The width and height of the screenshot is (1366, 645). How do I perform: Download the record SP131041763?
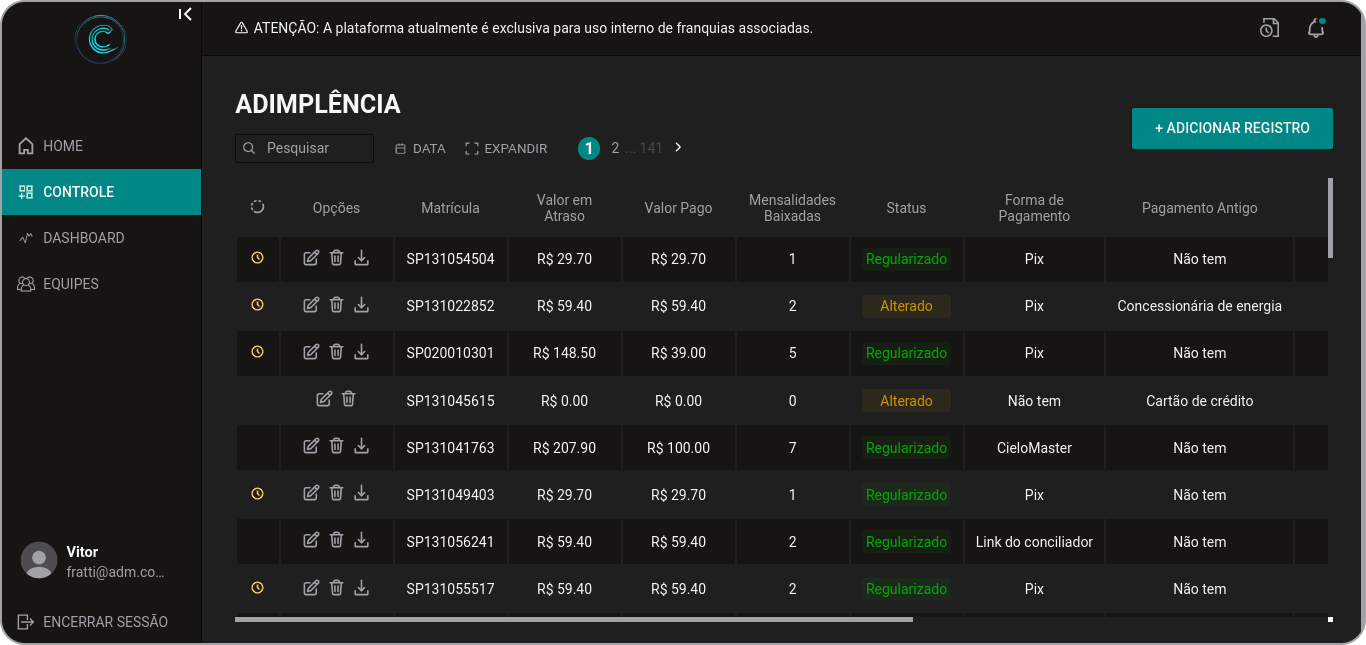click(362, 447)
